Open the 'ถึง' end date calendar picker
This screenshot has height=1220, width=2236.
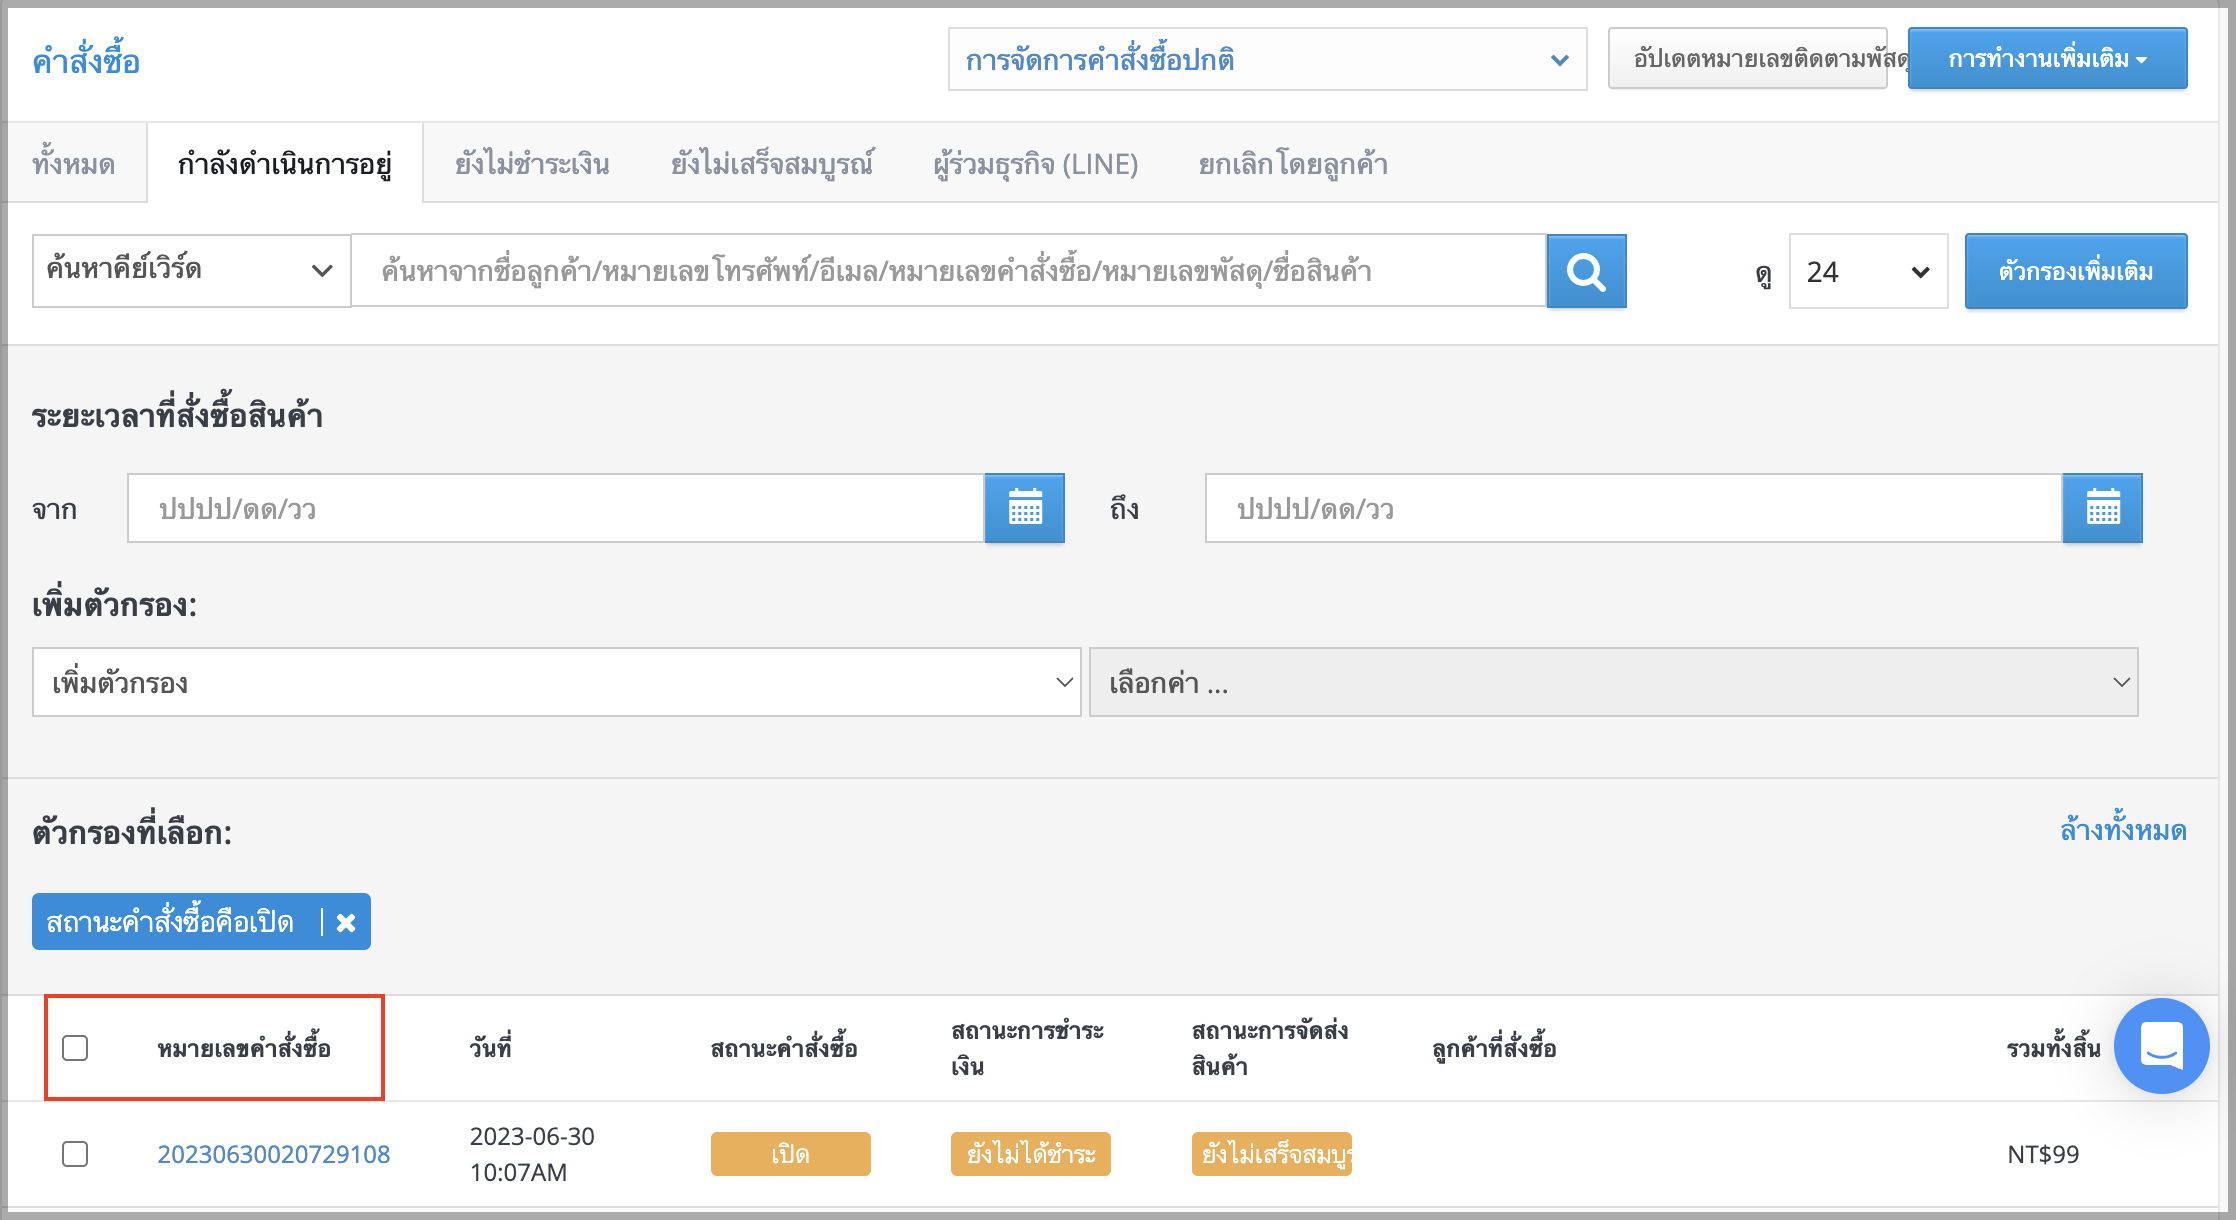coord(2103,508)
